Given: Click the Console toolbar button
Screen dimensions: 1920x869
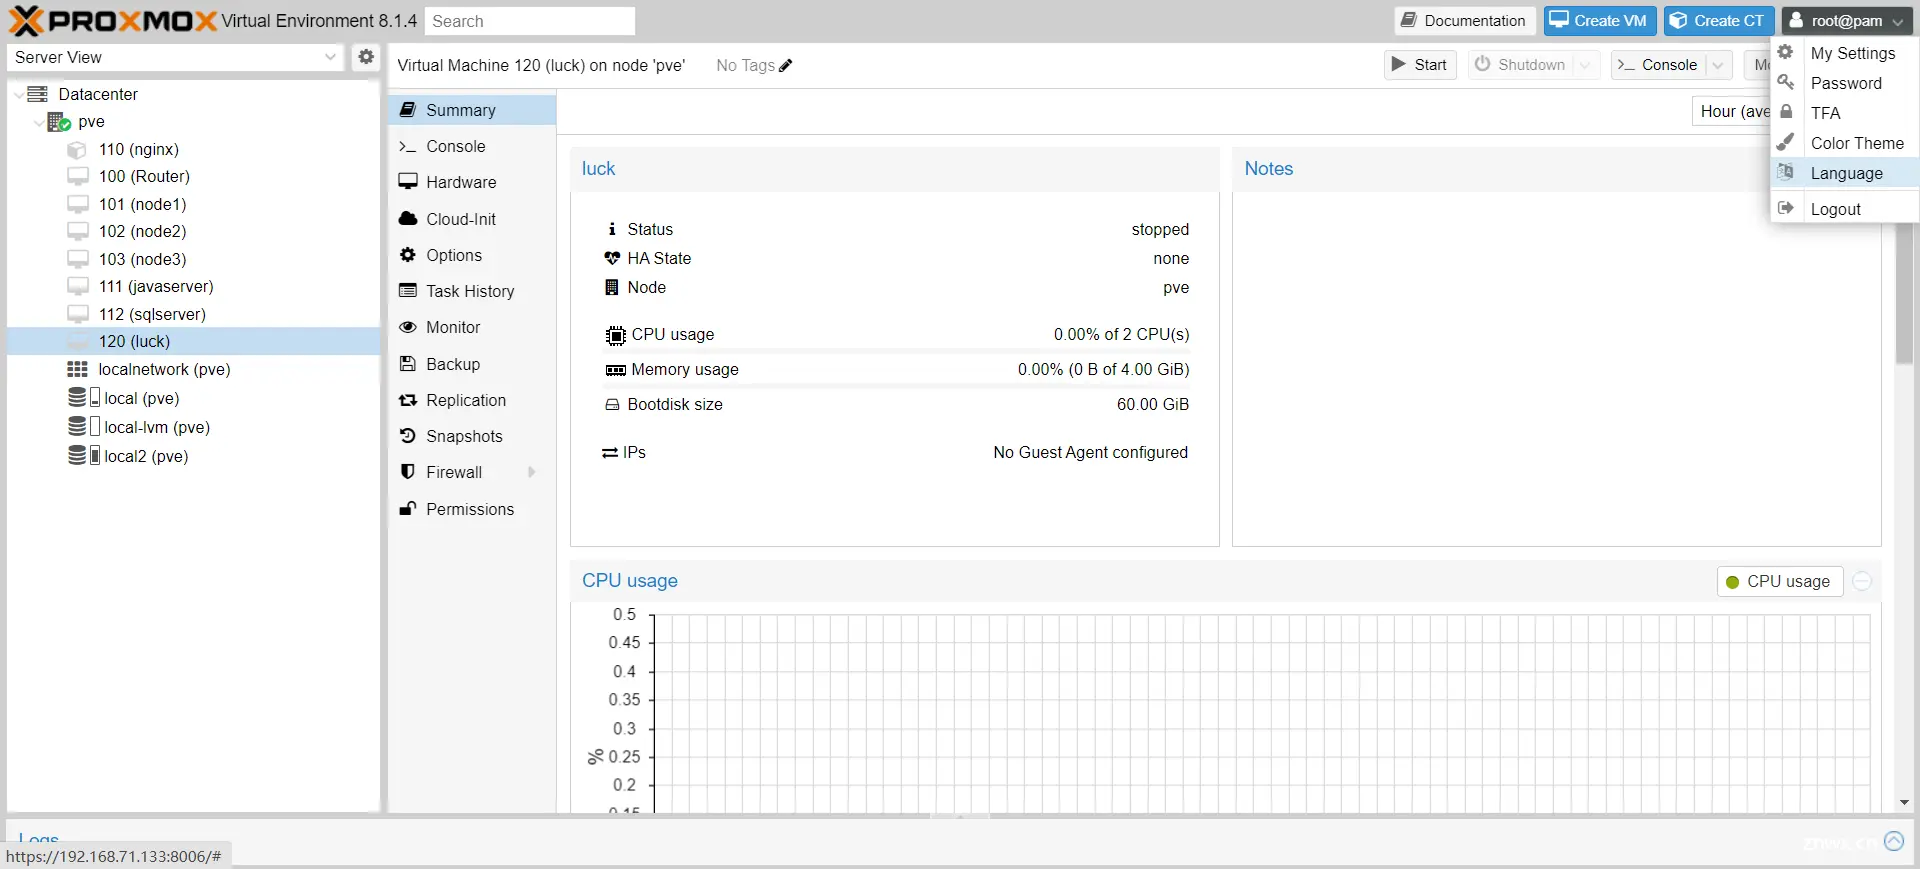Looking at the screenshot, I should point(1659,65).
